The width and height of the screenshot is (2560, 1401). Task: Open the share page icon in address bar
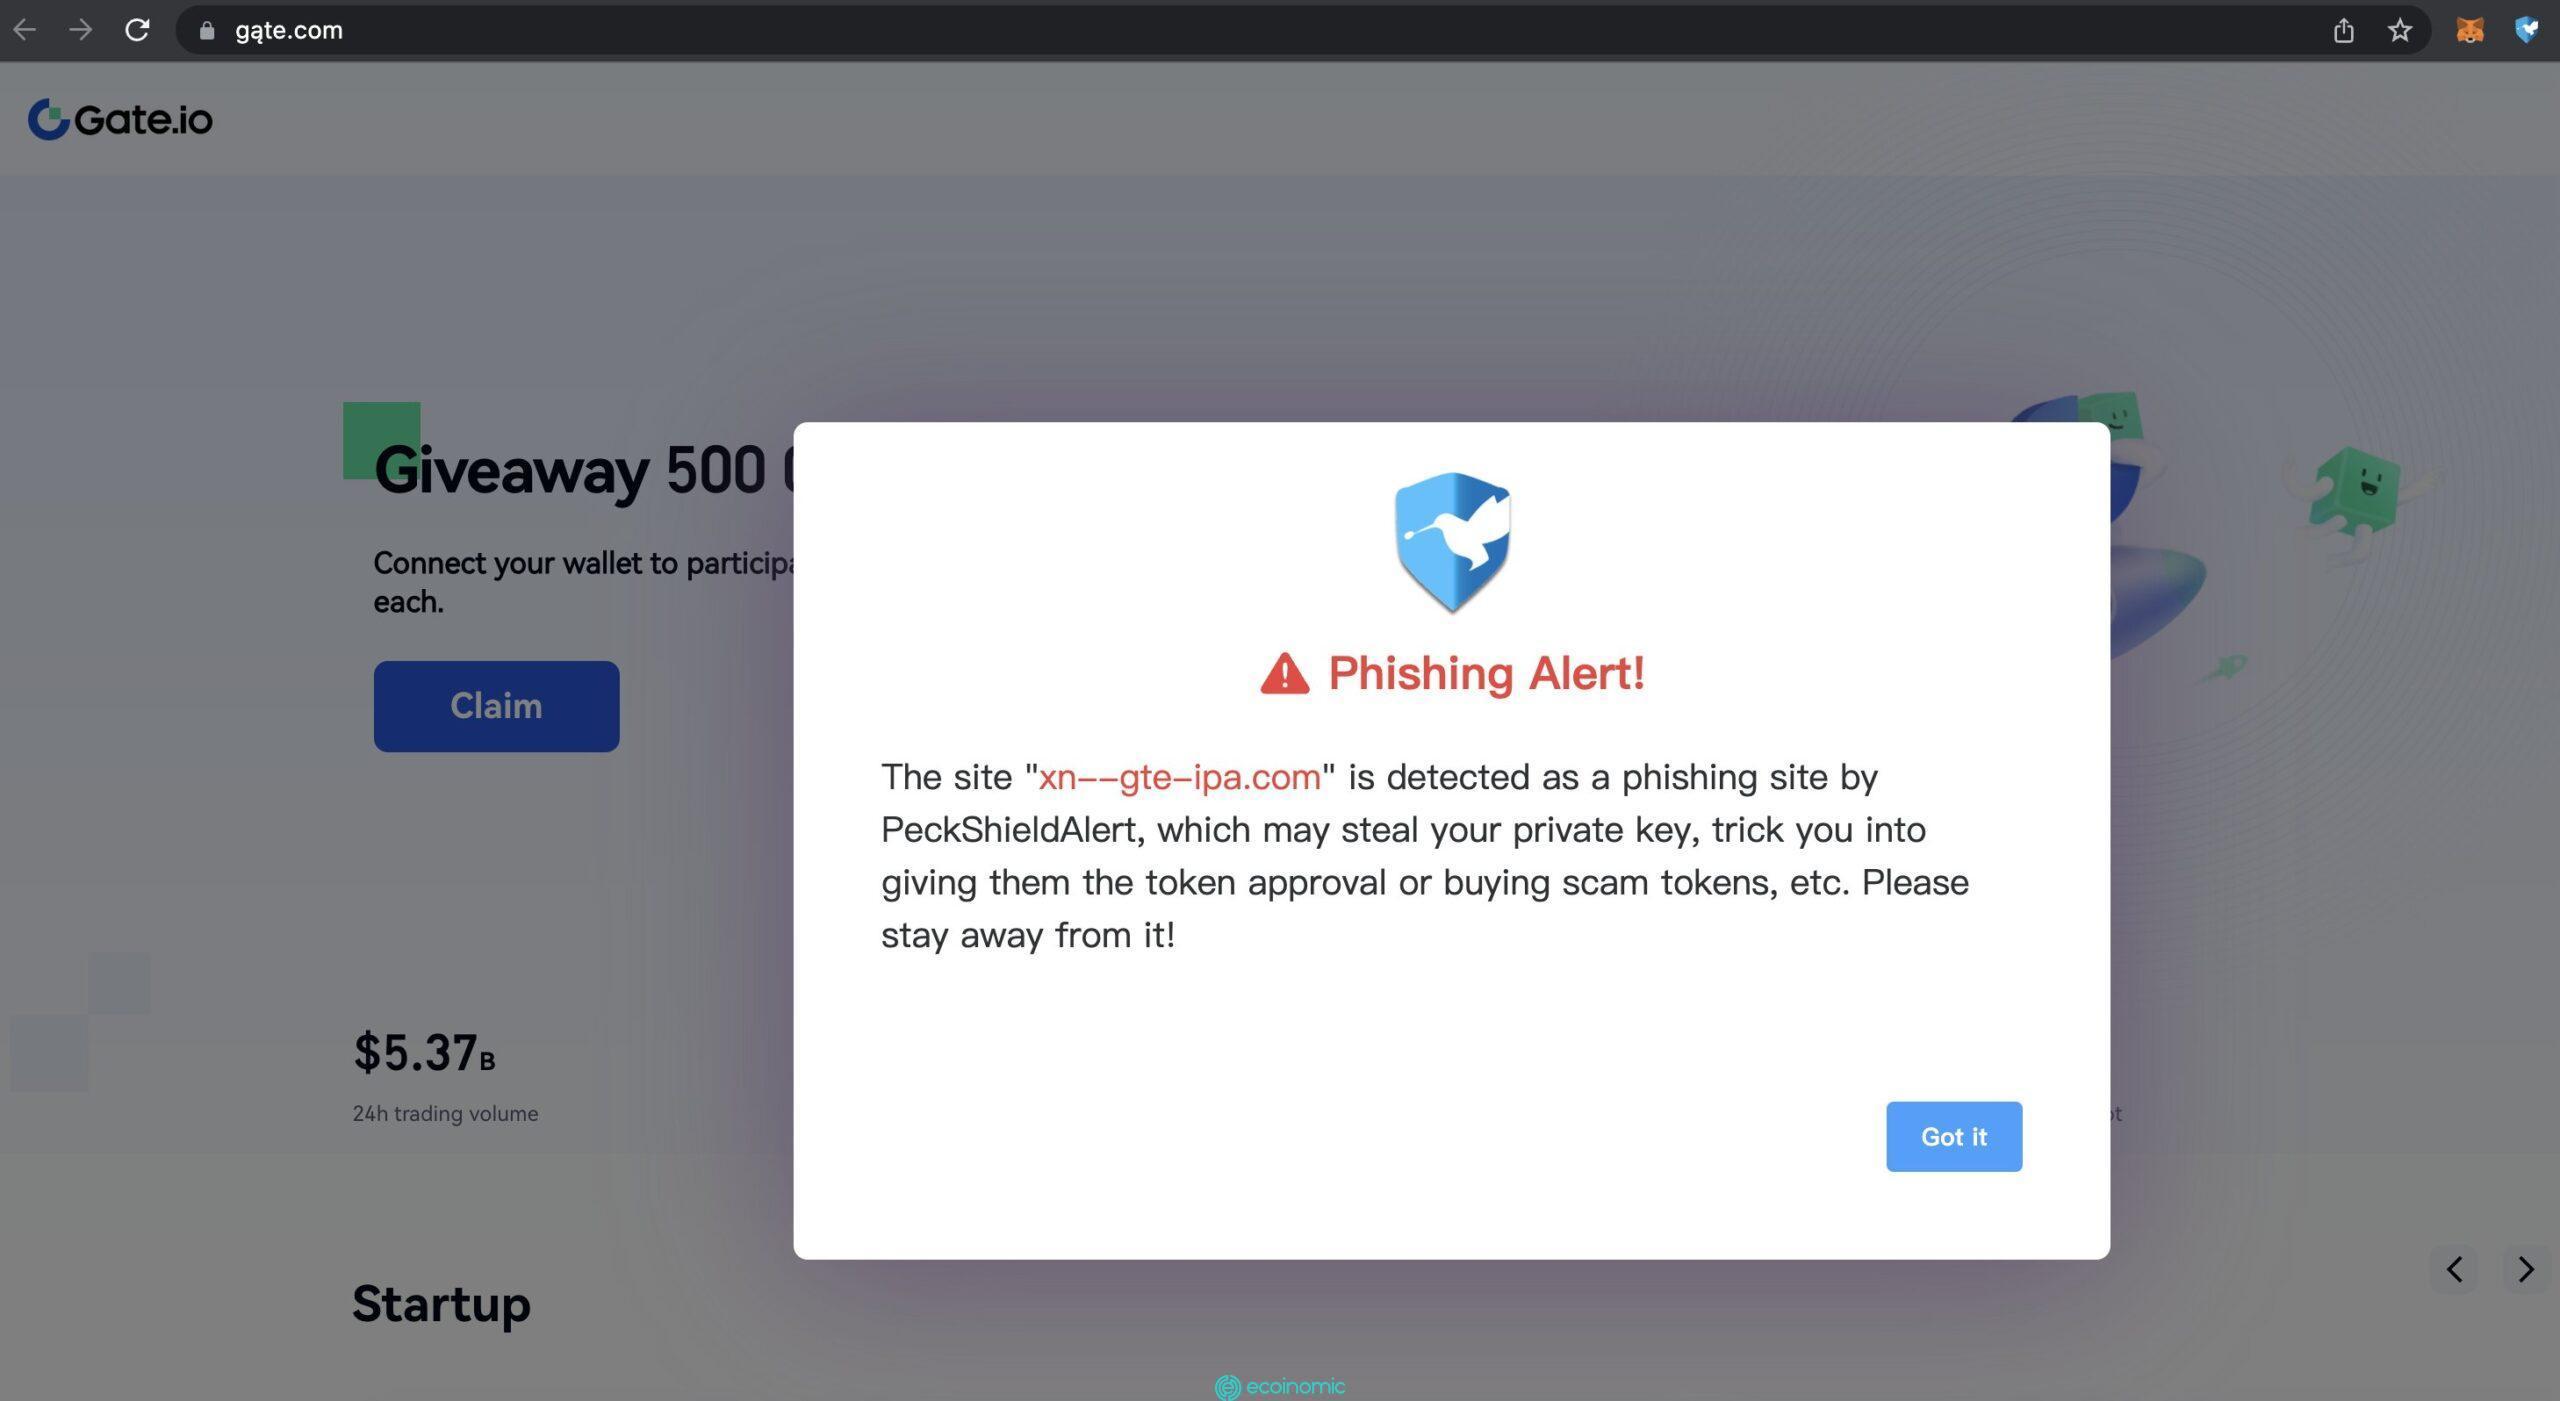(2343, 31)
